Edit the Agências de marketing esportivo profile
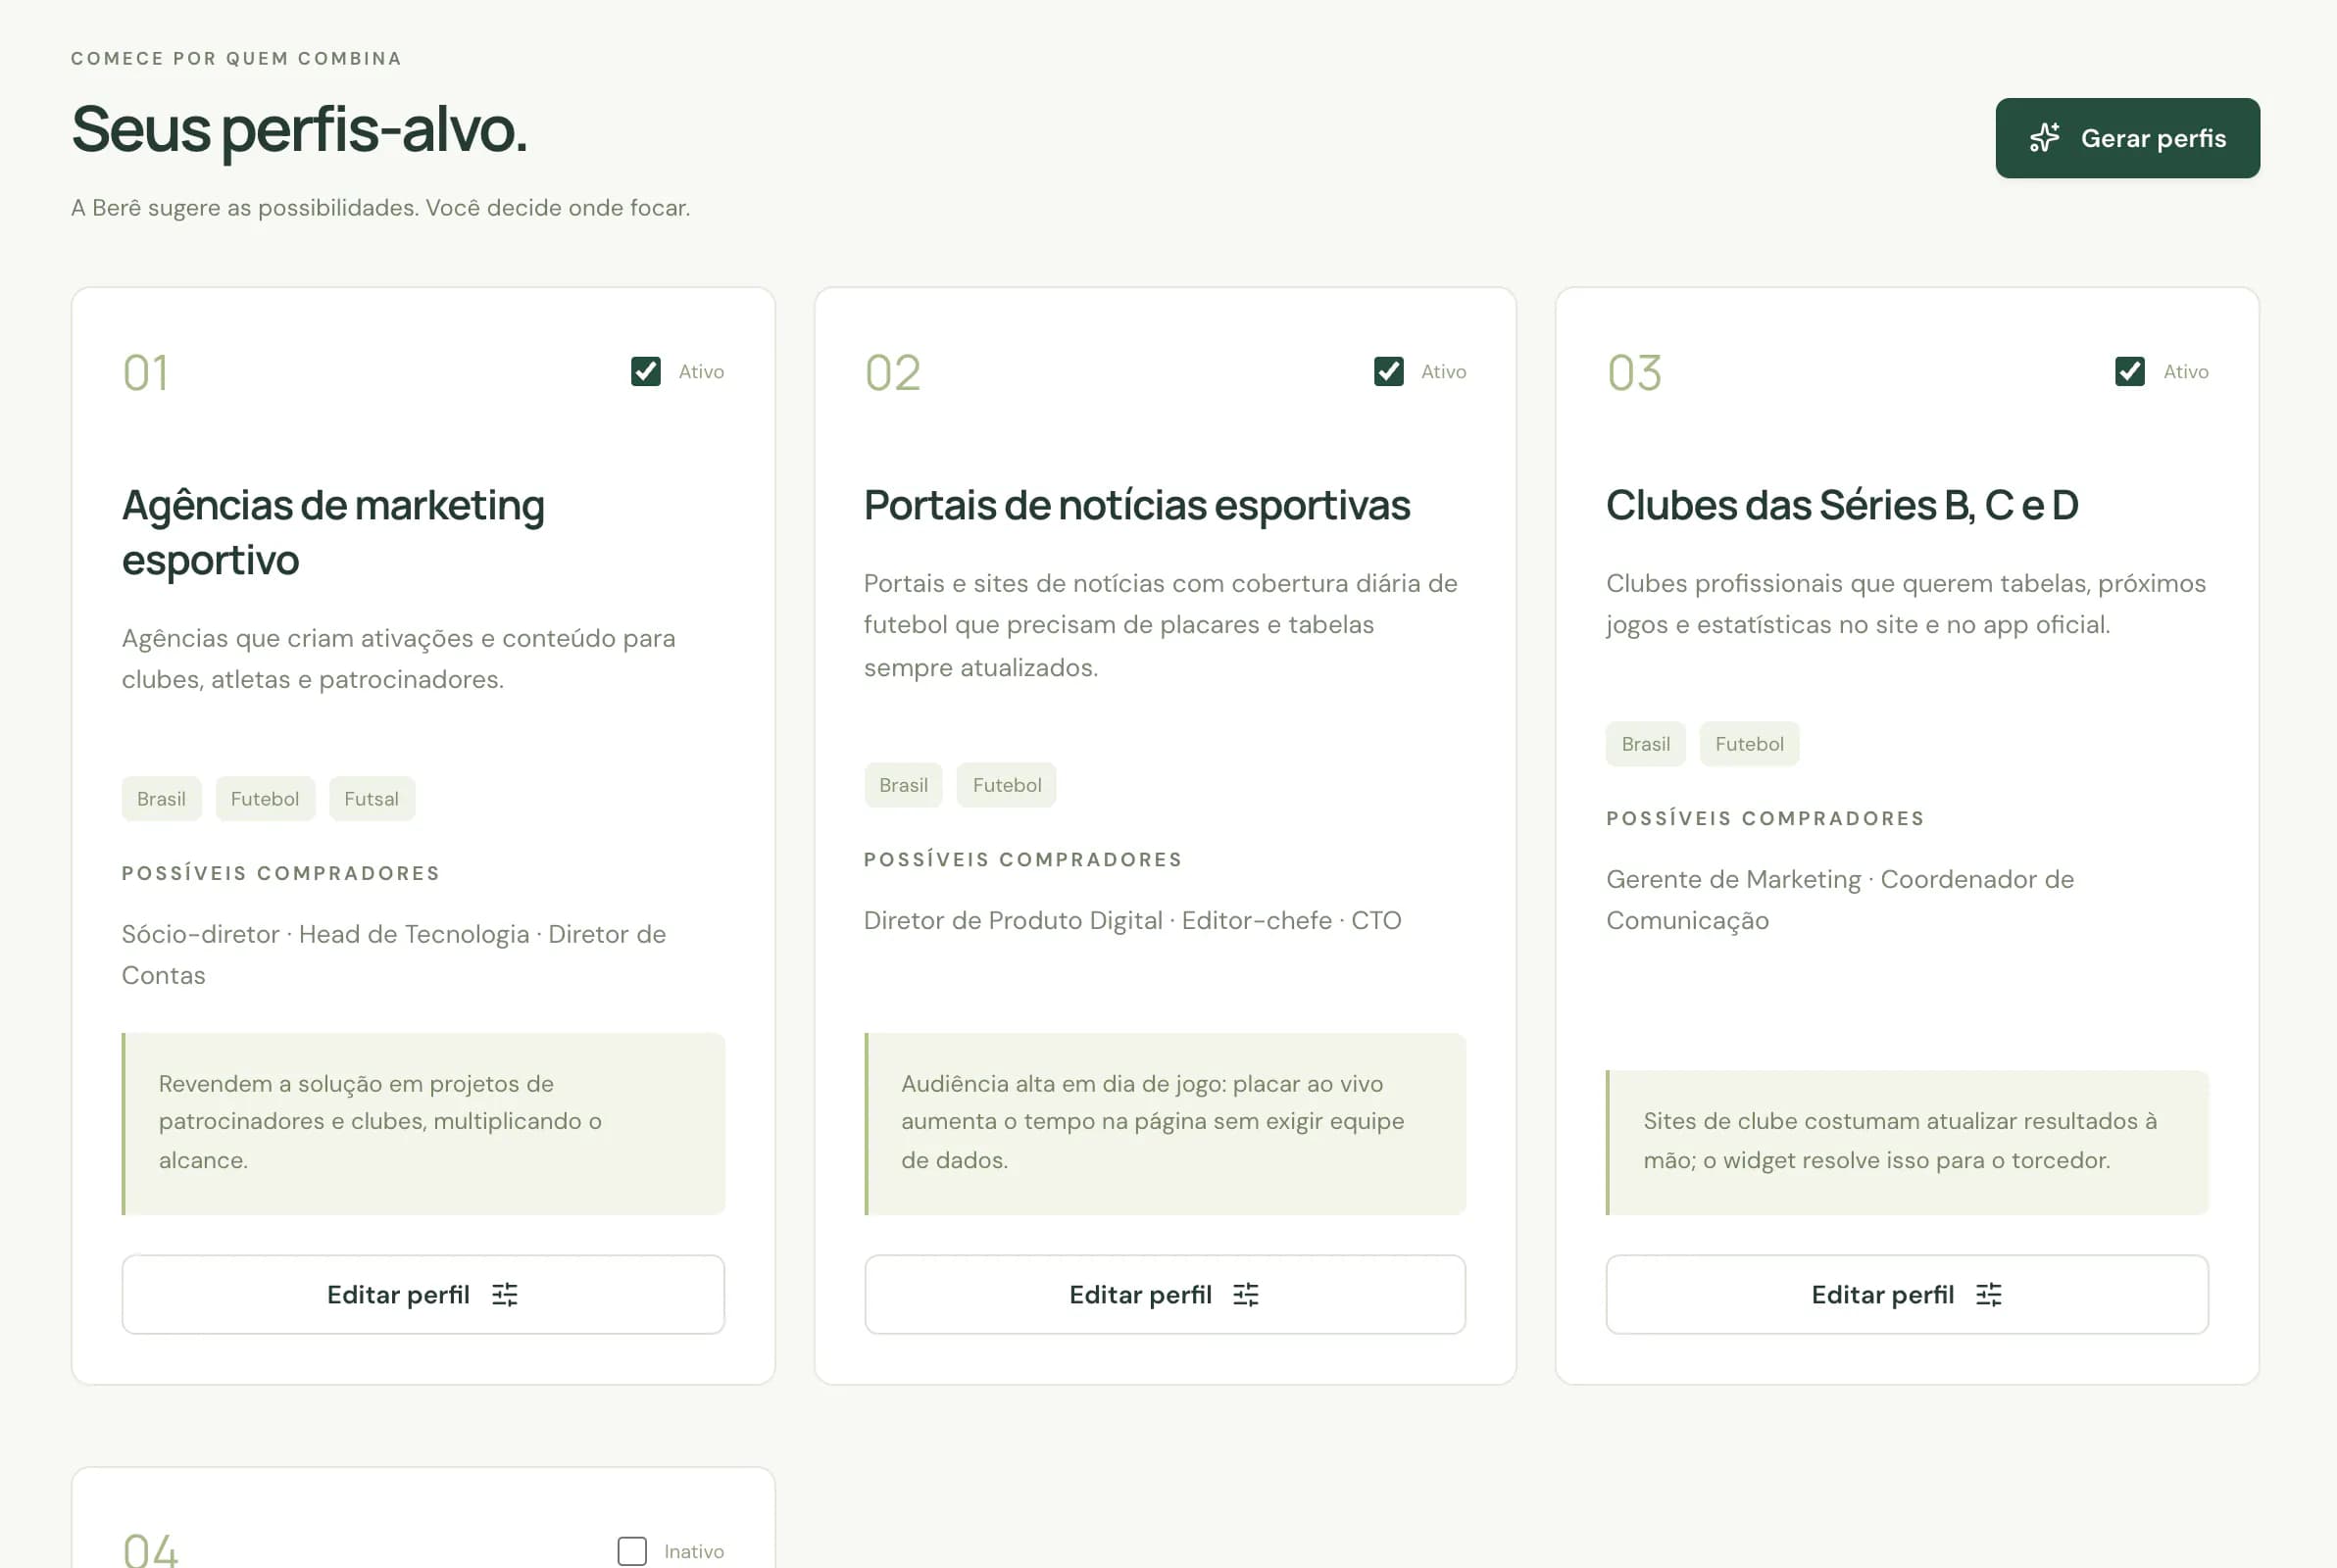Image resolution: width=2337 pixels, height=1568 pixels. [x=423, y=1295]
